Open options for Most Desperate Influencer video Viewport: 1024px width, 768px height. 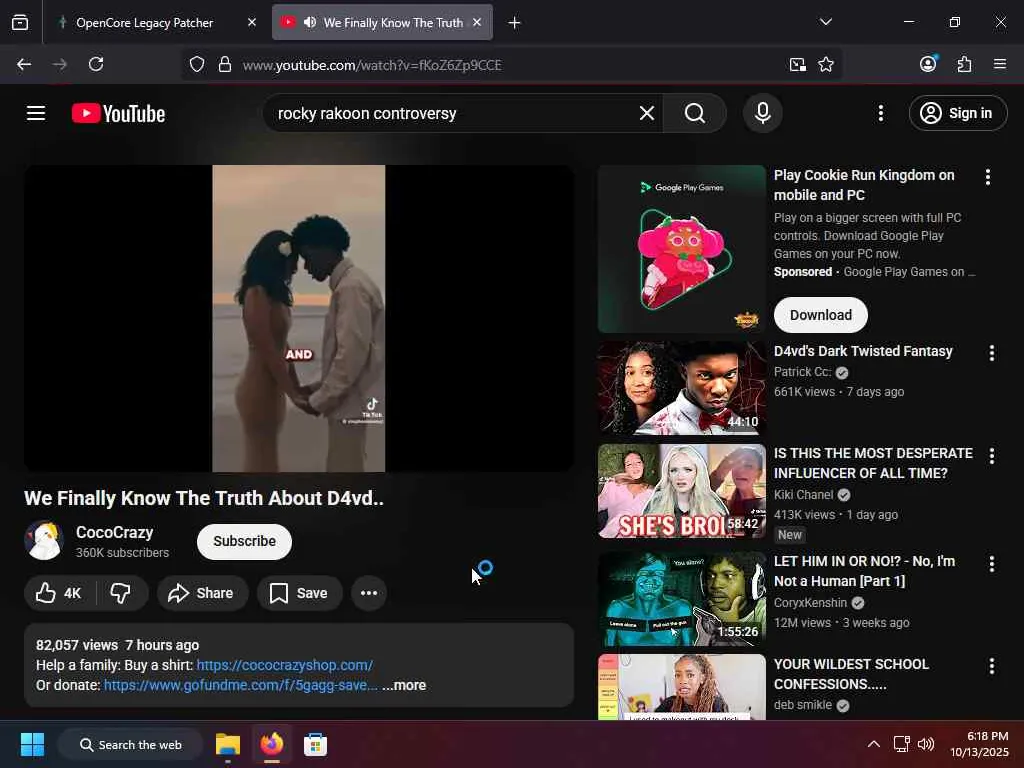tap(991, 455)
